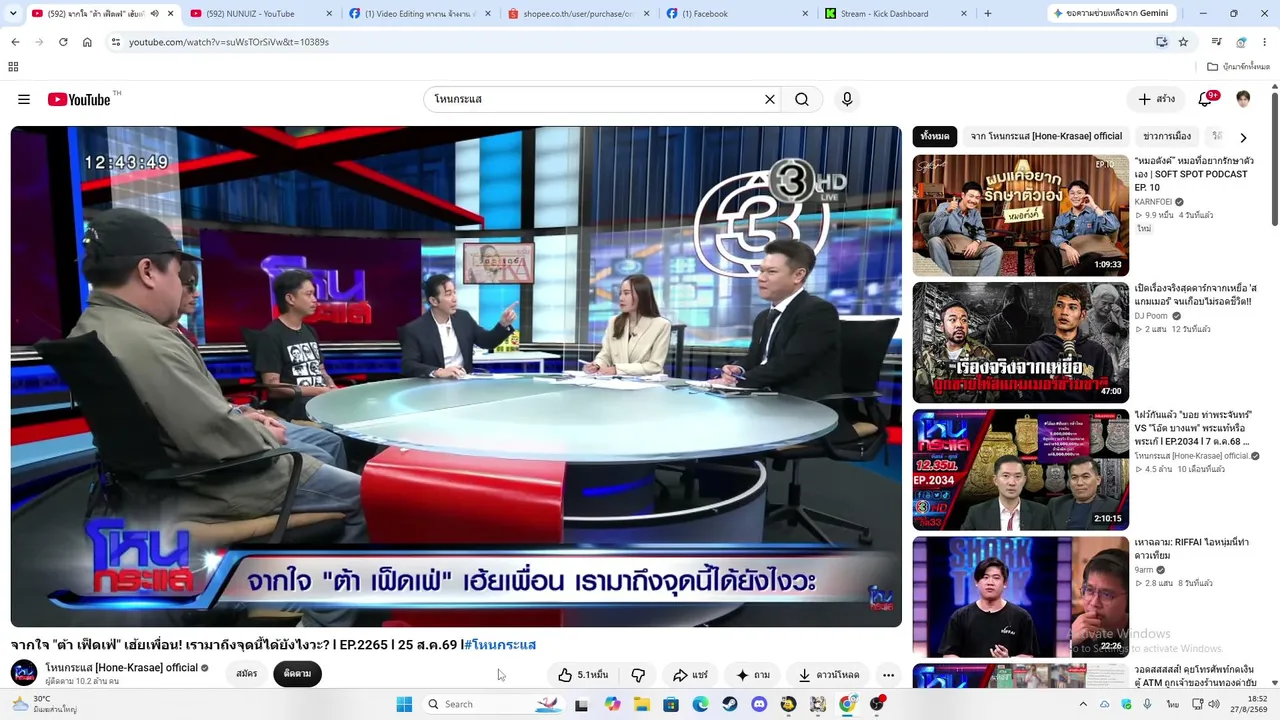Viewport: 1280px width, 720px height.
Task: Bookmark this page with star icon
Action: click(1183, 42)
